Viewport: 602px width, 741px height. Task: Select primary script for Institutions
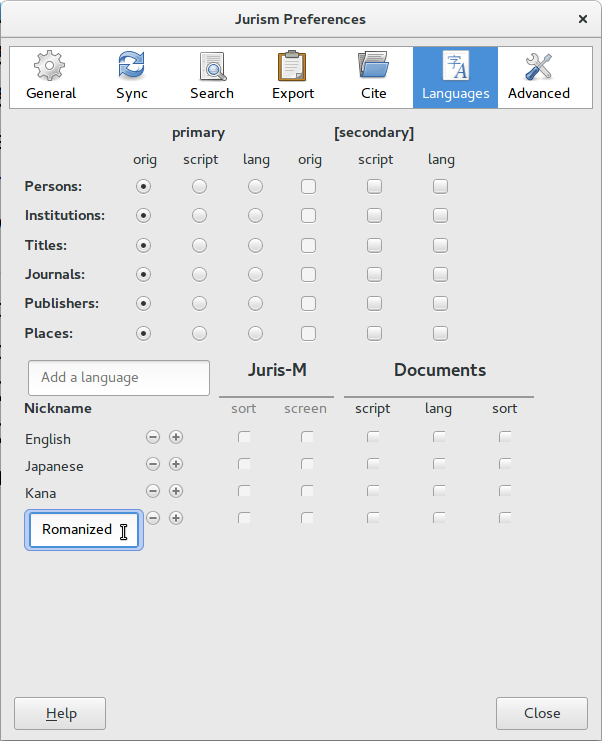[199, 215]
